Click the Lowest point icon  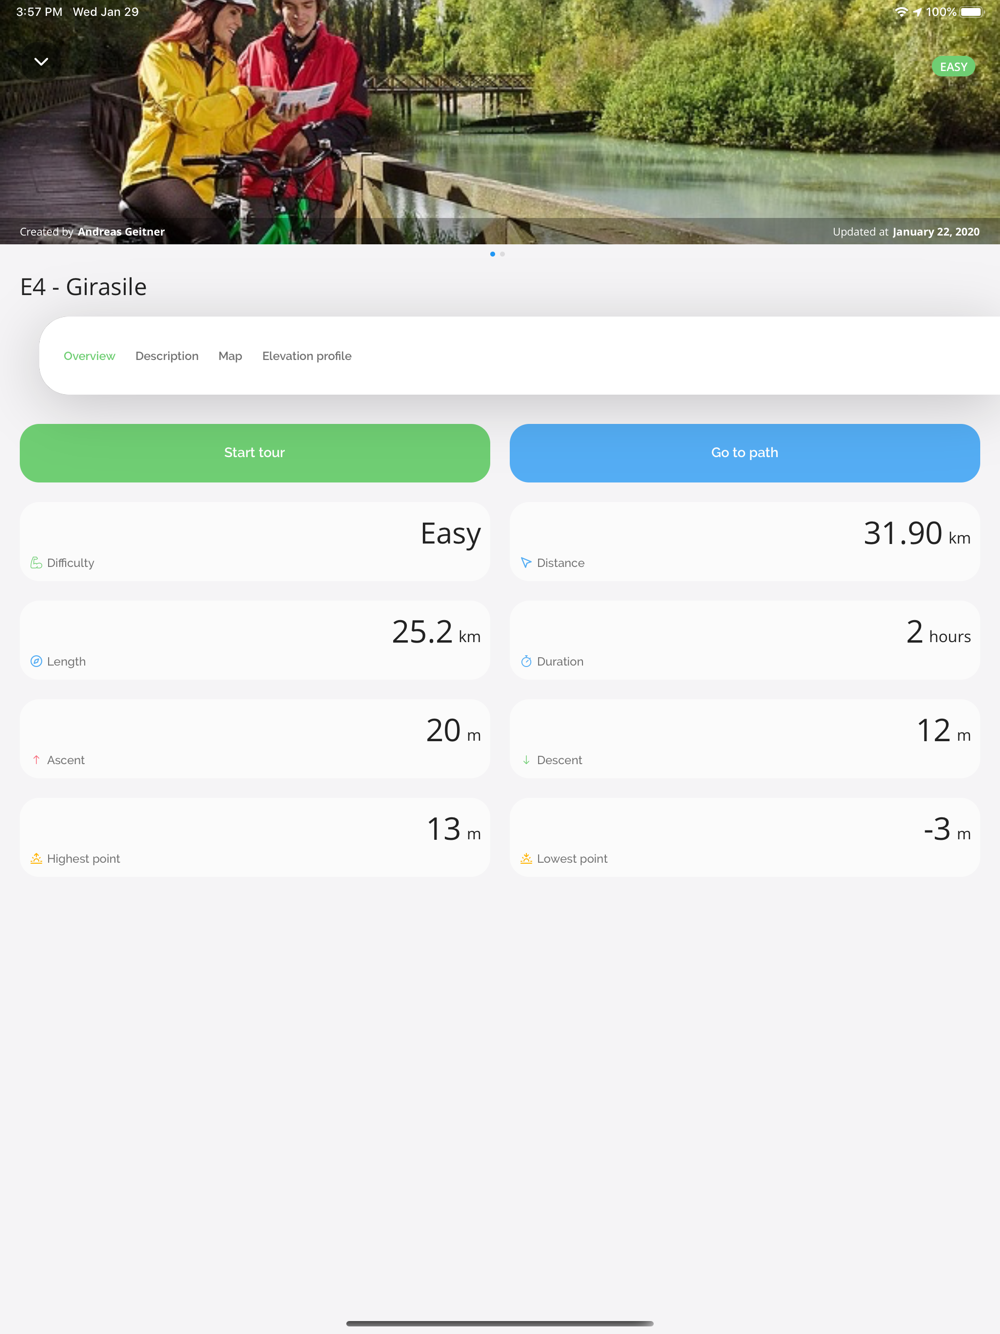(526, 858)
